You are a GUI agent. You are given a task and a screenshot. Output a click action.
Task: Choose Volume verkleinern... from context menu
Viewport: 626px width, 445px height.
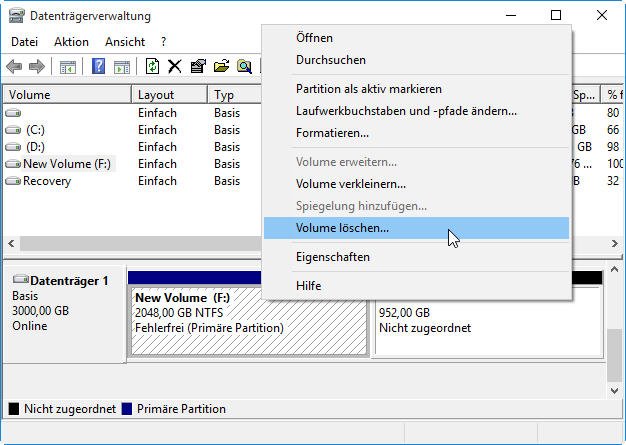click(x=416, y=184)
